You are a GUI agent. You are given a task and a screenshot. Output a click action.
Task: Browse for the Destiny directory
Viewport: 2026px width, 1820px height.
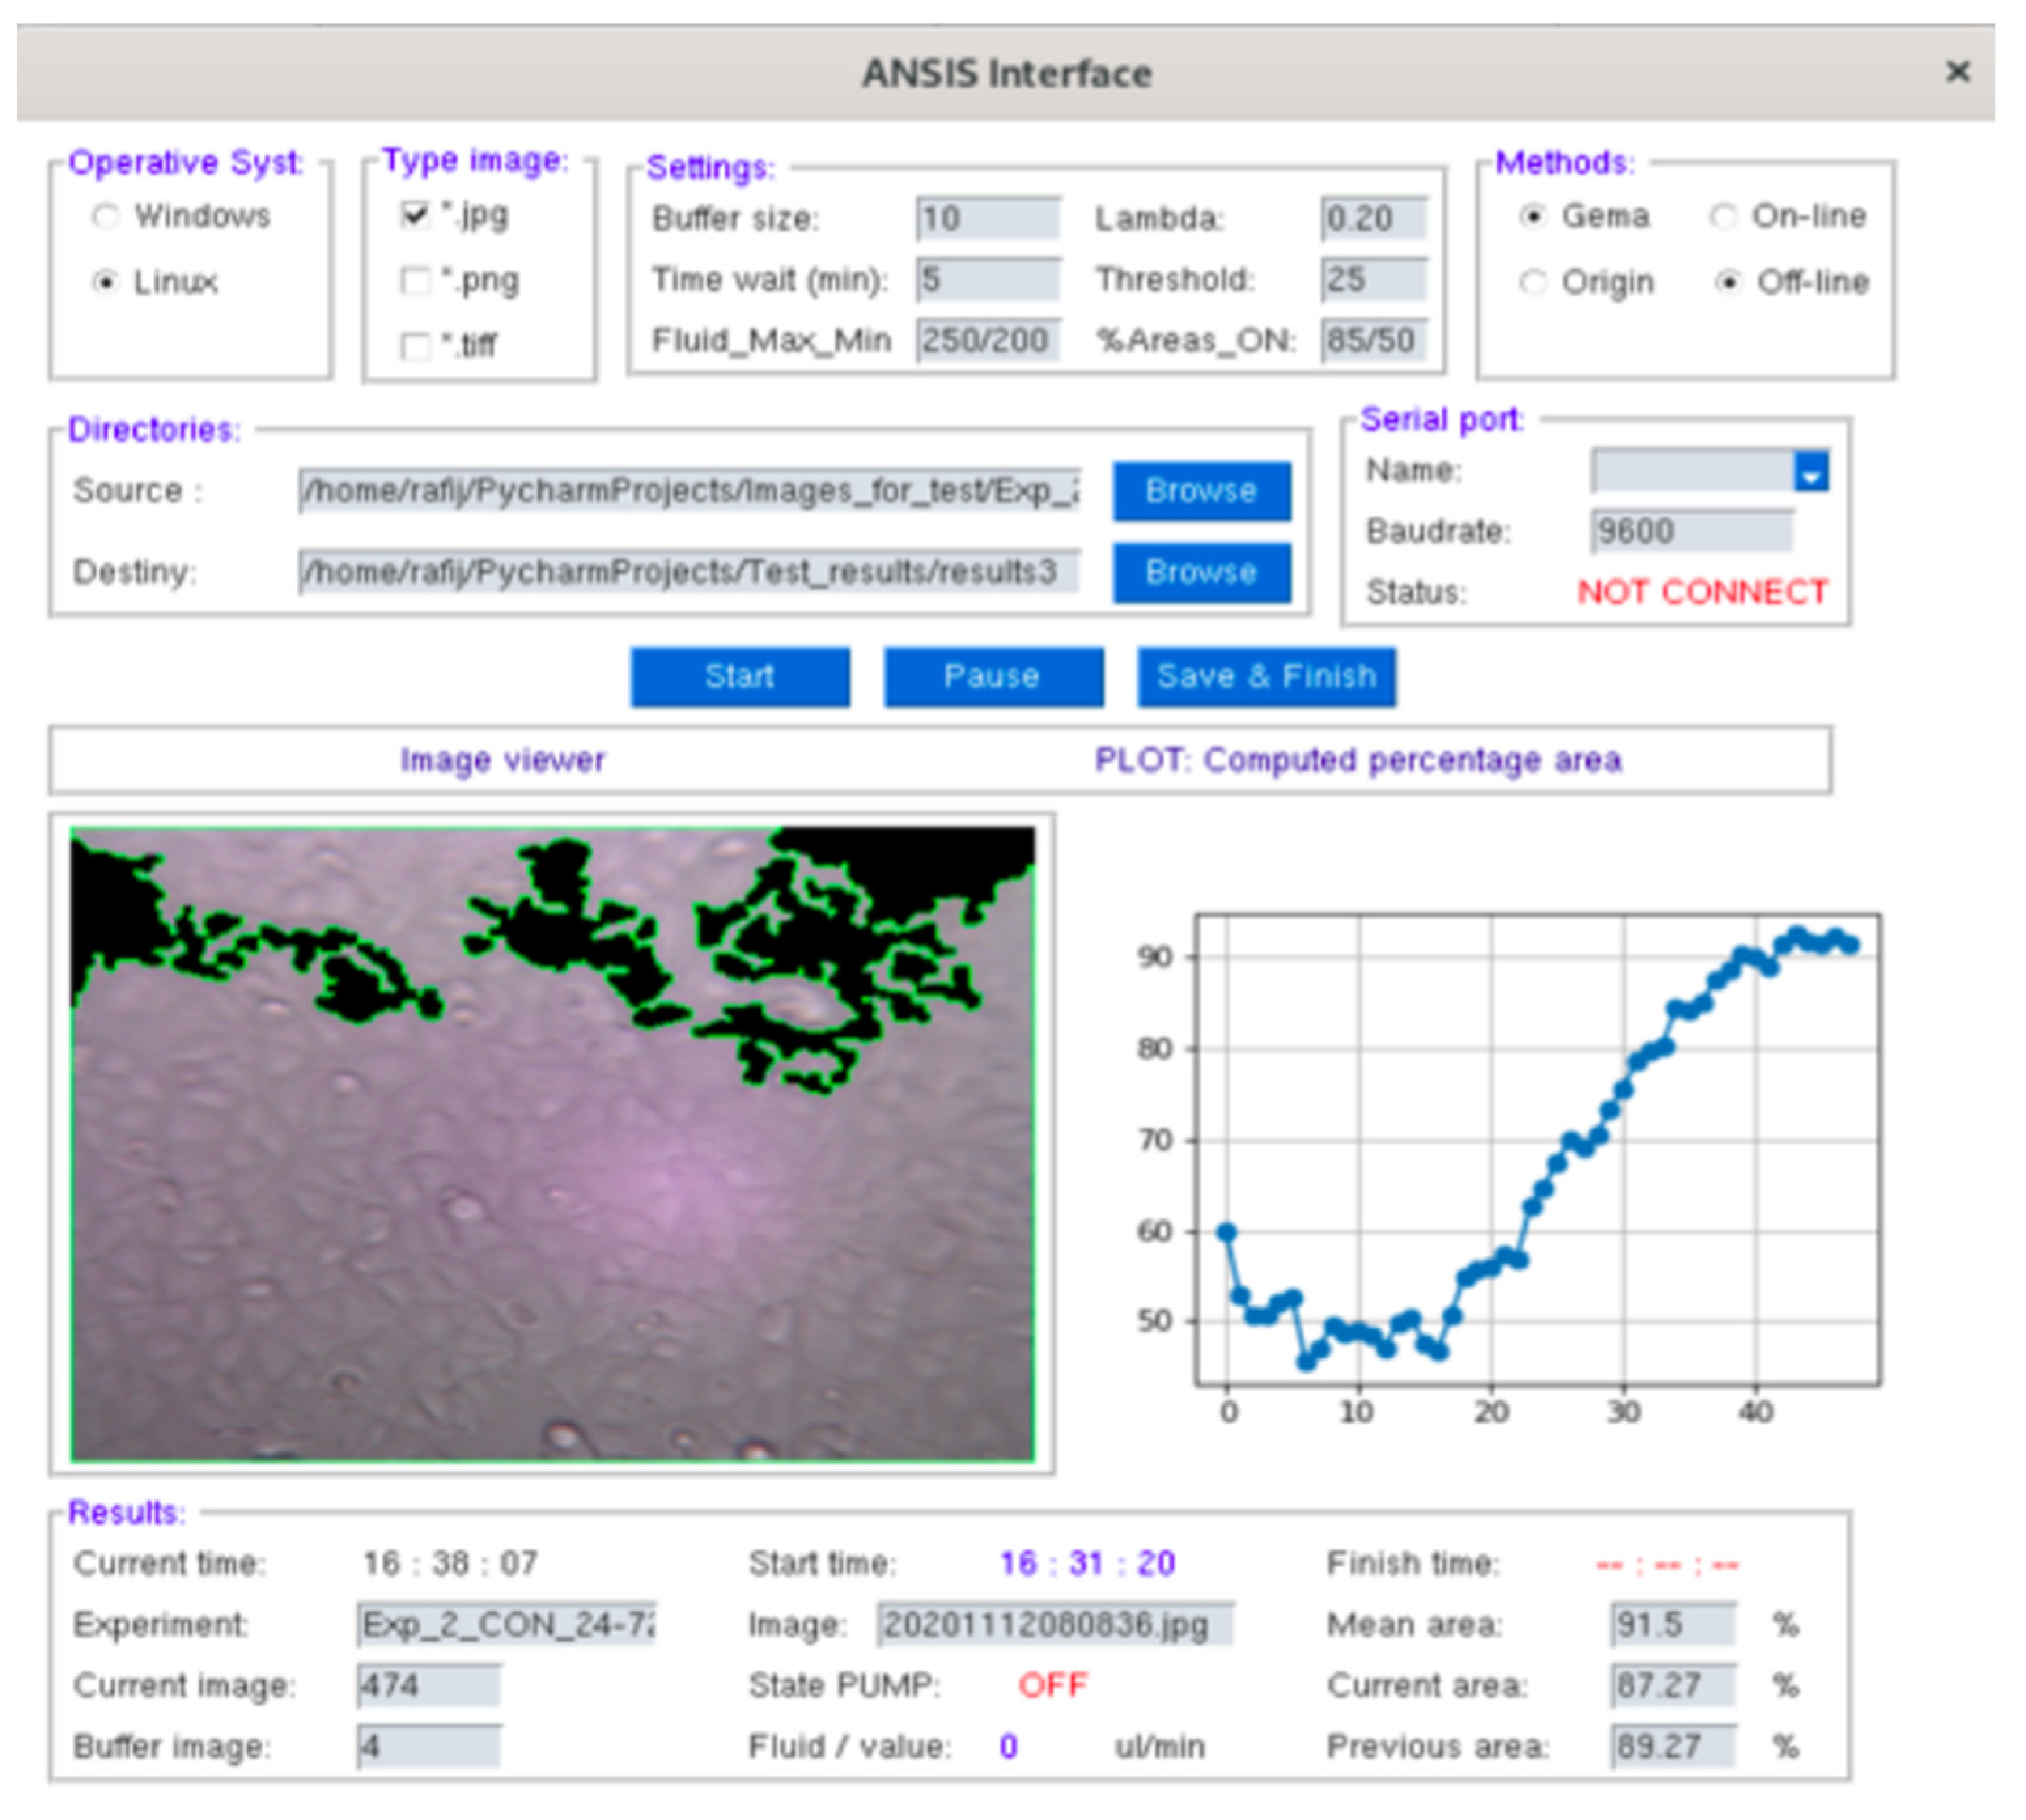(1201, 572)
